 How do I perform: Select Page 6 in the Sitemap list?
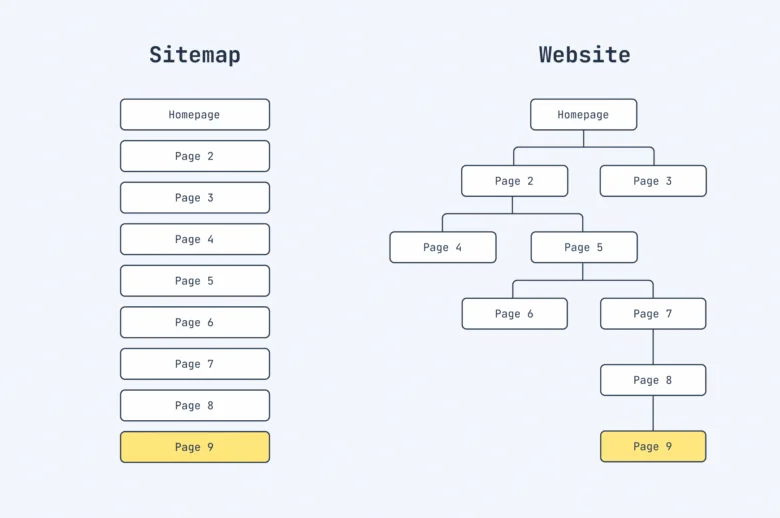[195, 322]
